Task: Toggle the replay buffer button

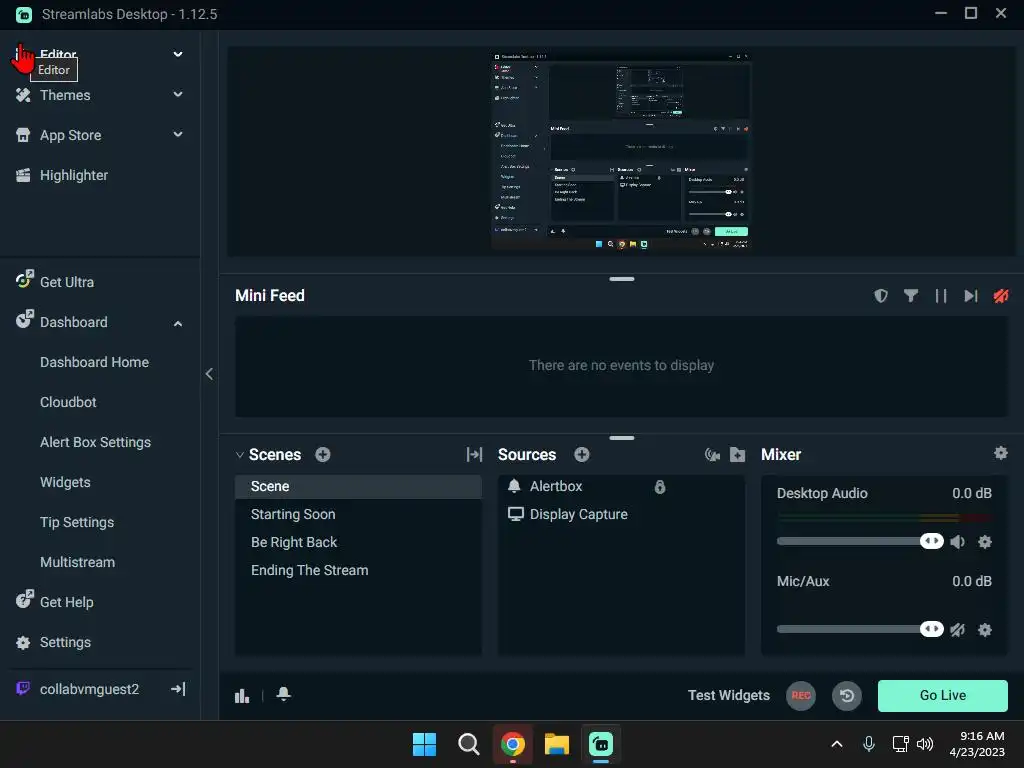Action: (847, 696)
